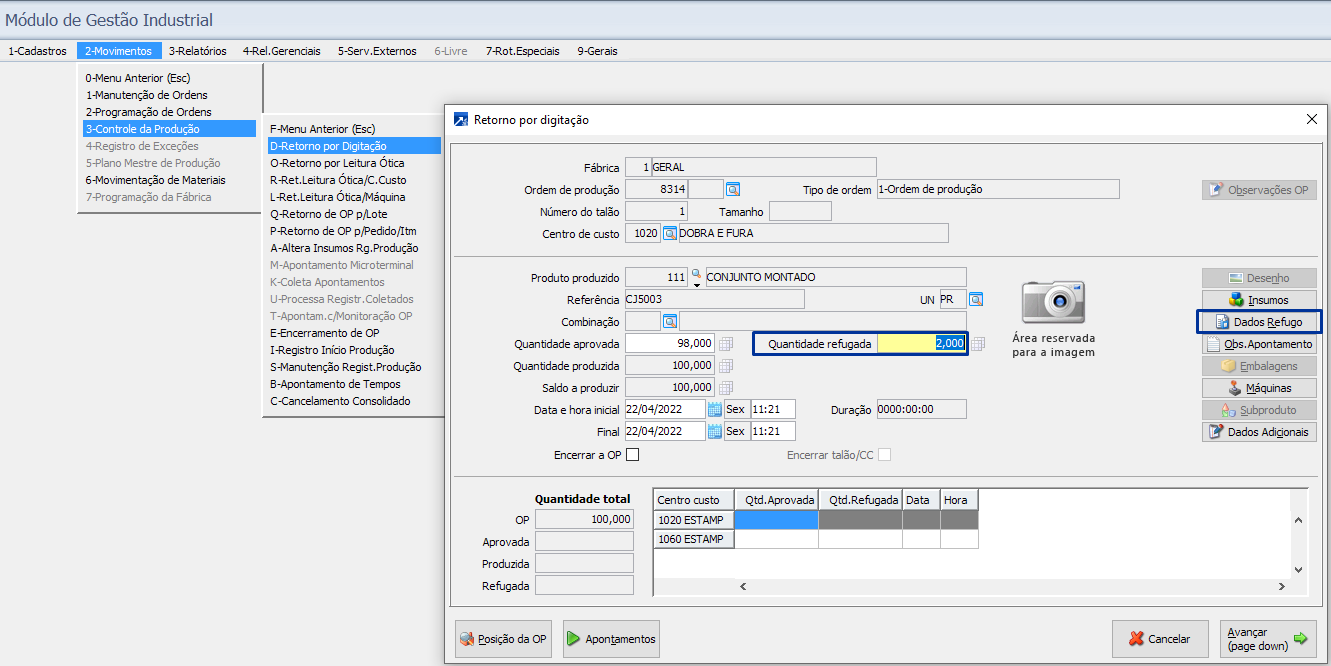Check the Encerrar a OP checkbox
This screenshot has width=1331, height=666.
click(x=632, y=455)
